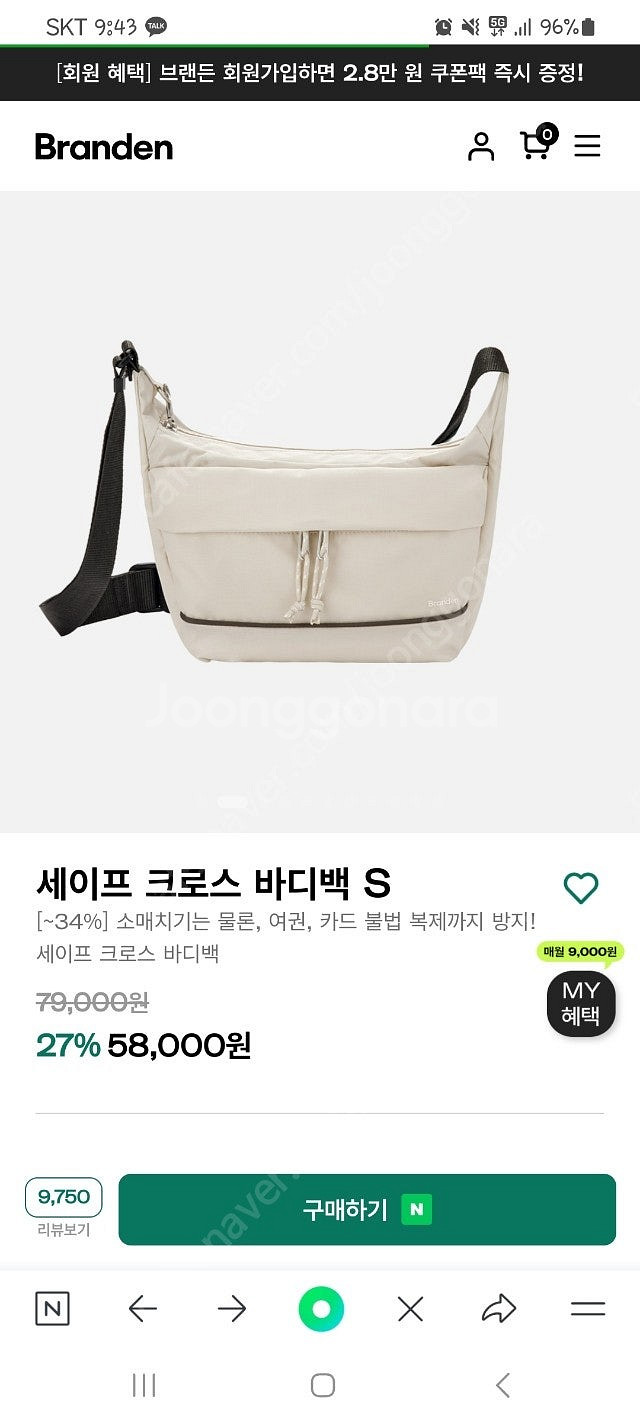
Task: Open the shopping cart icon
Action: click(x=537, y=143)
